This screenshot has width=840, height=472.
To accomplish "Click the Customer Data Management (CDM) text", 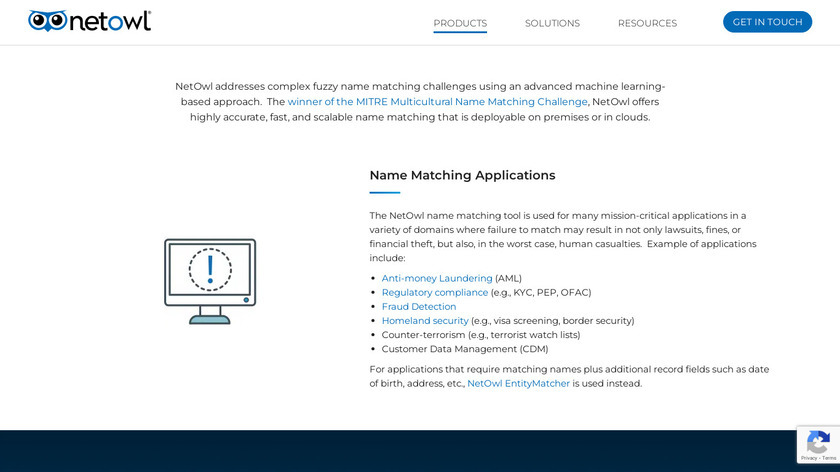I will click(x=464, y=349).
